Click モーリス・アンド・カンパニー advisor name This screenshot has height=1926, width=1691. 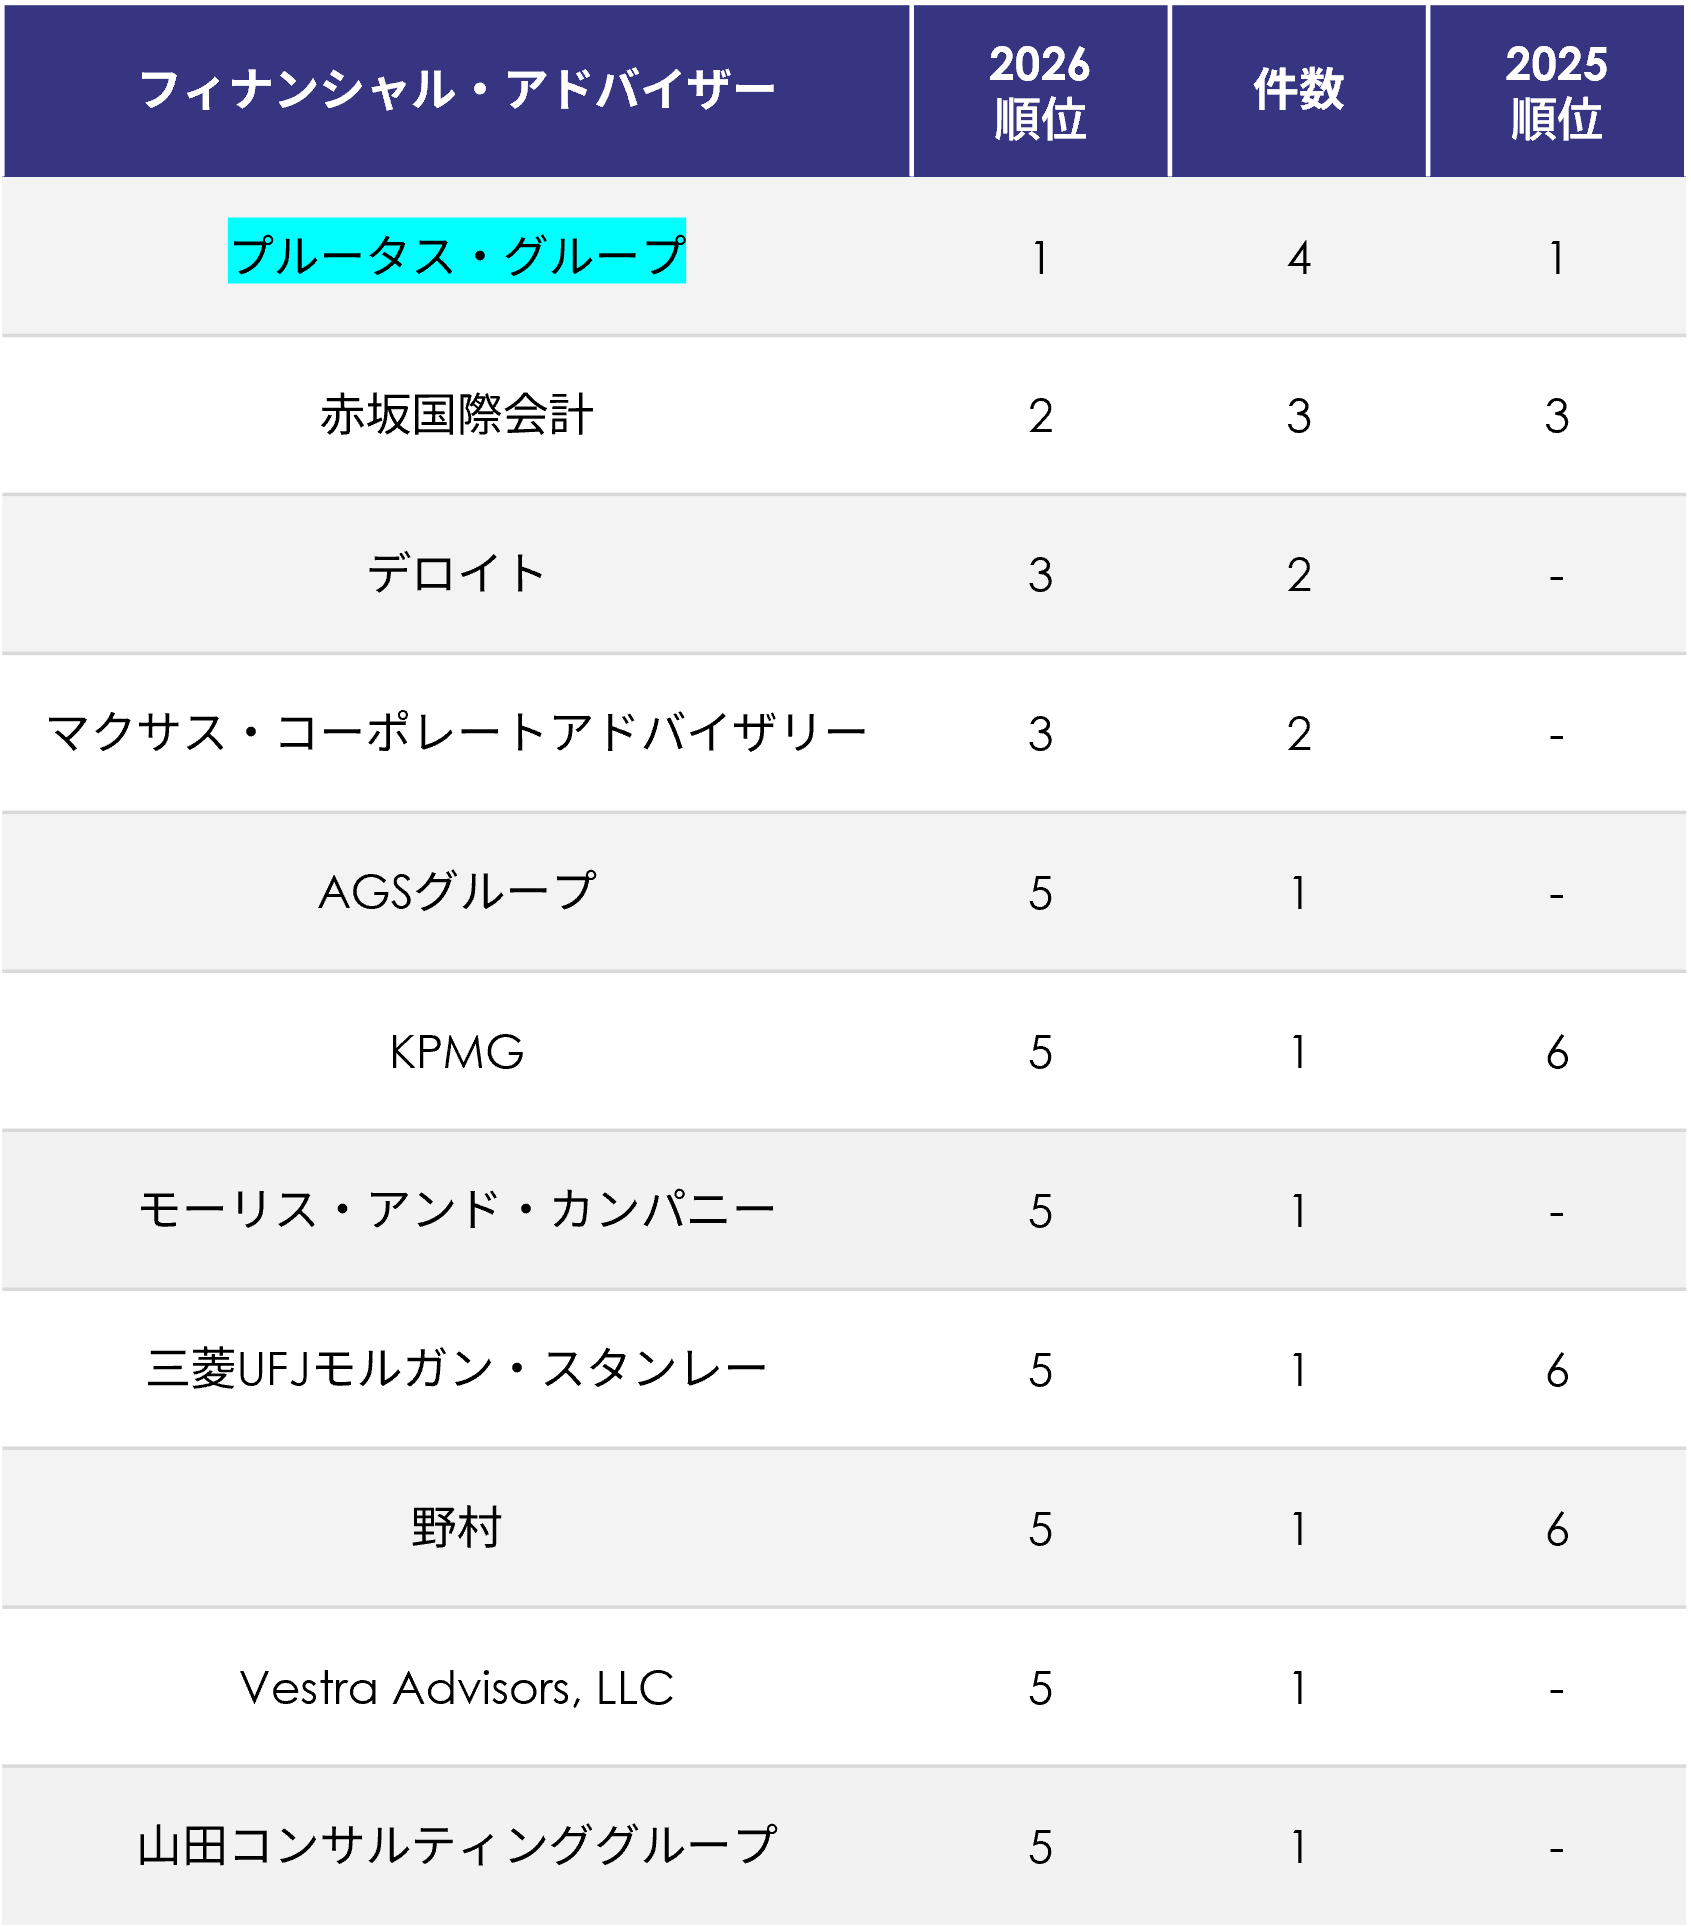coord(457,1210)
